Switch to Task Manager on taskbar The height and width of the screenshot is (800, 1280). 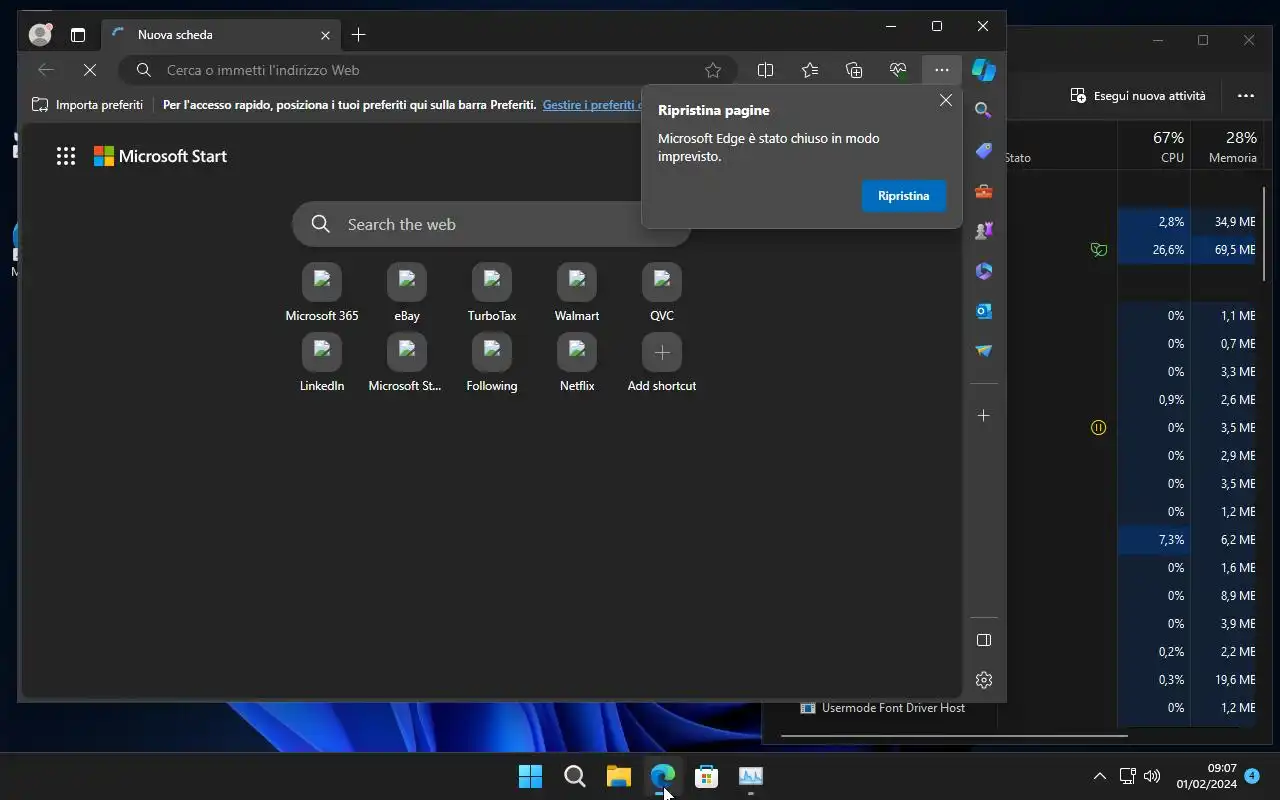click(x=750, y=776)
